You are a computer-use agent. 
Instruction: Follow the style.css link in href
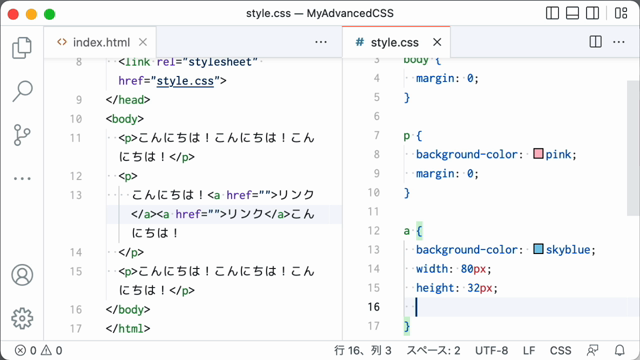point(185,81)
